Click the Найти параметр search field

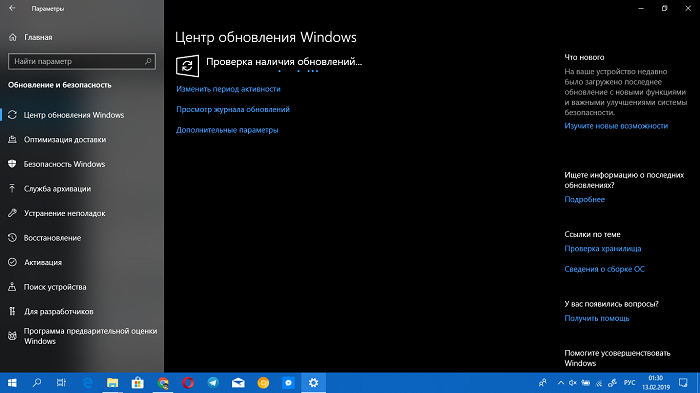pyautogui.click(x=82, y=61)
